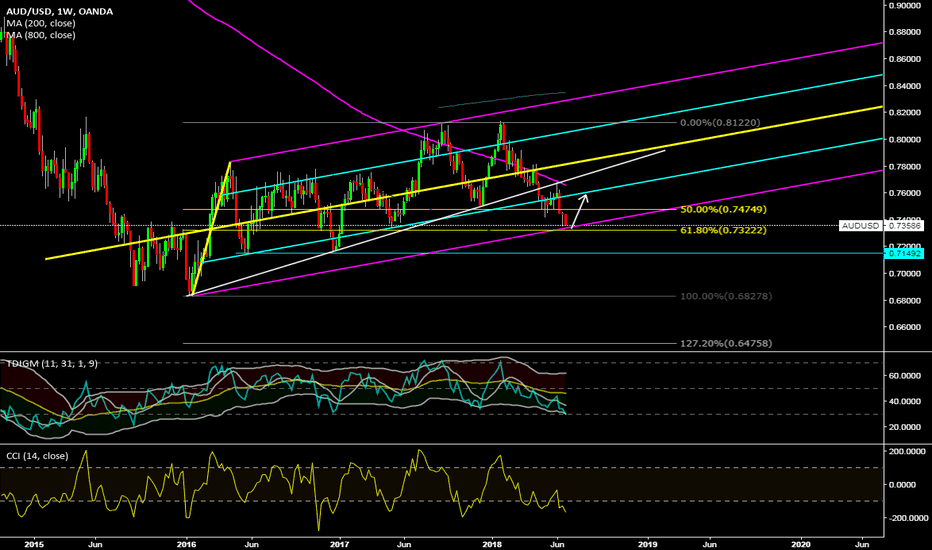Click the 0.78000 price axis label
The height and width of the screenshot is (550, 932).
[904, 166]
